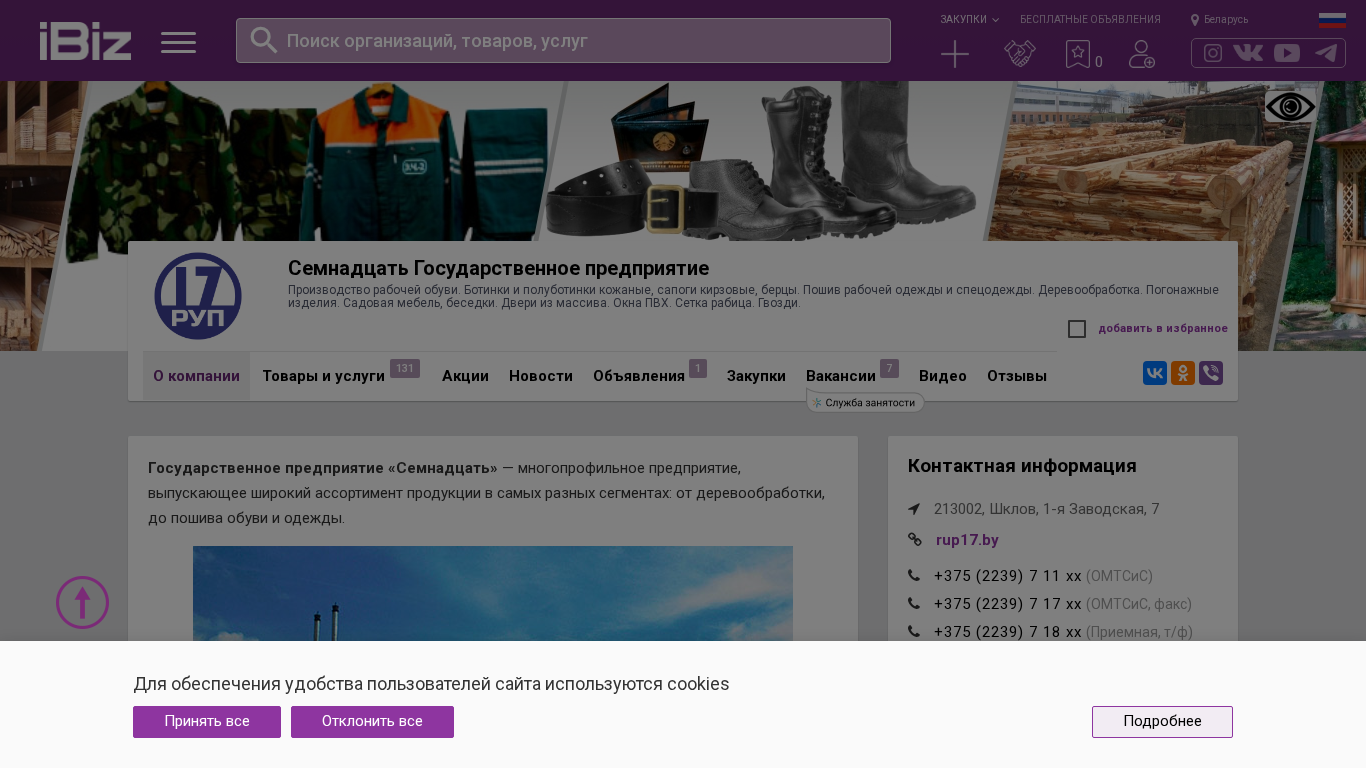
Task: Reveal phone +375 (2239) 7 17 xx
Action: (1008, 604)
